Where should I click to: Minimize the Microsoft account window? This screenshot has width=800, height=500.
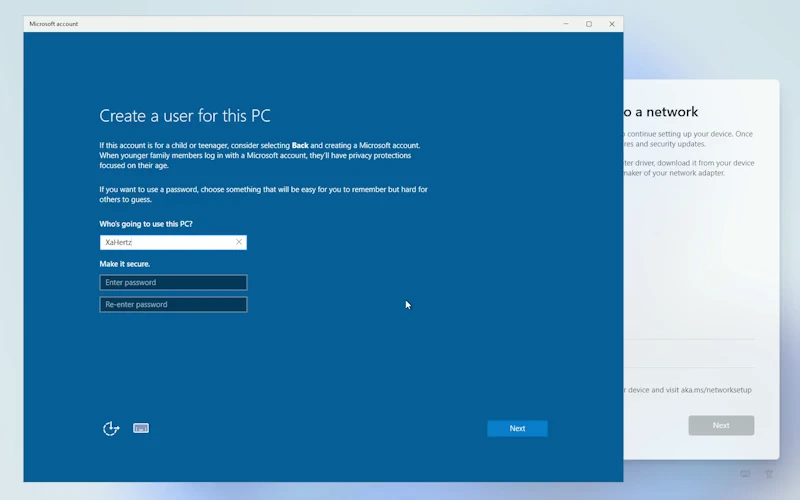(x=565, y=24)
